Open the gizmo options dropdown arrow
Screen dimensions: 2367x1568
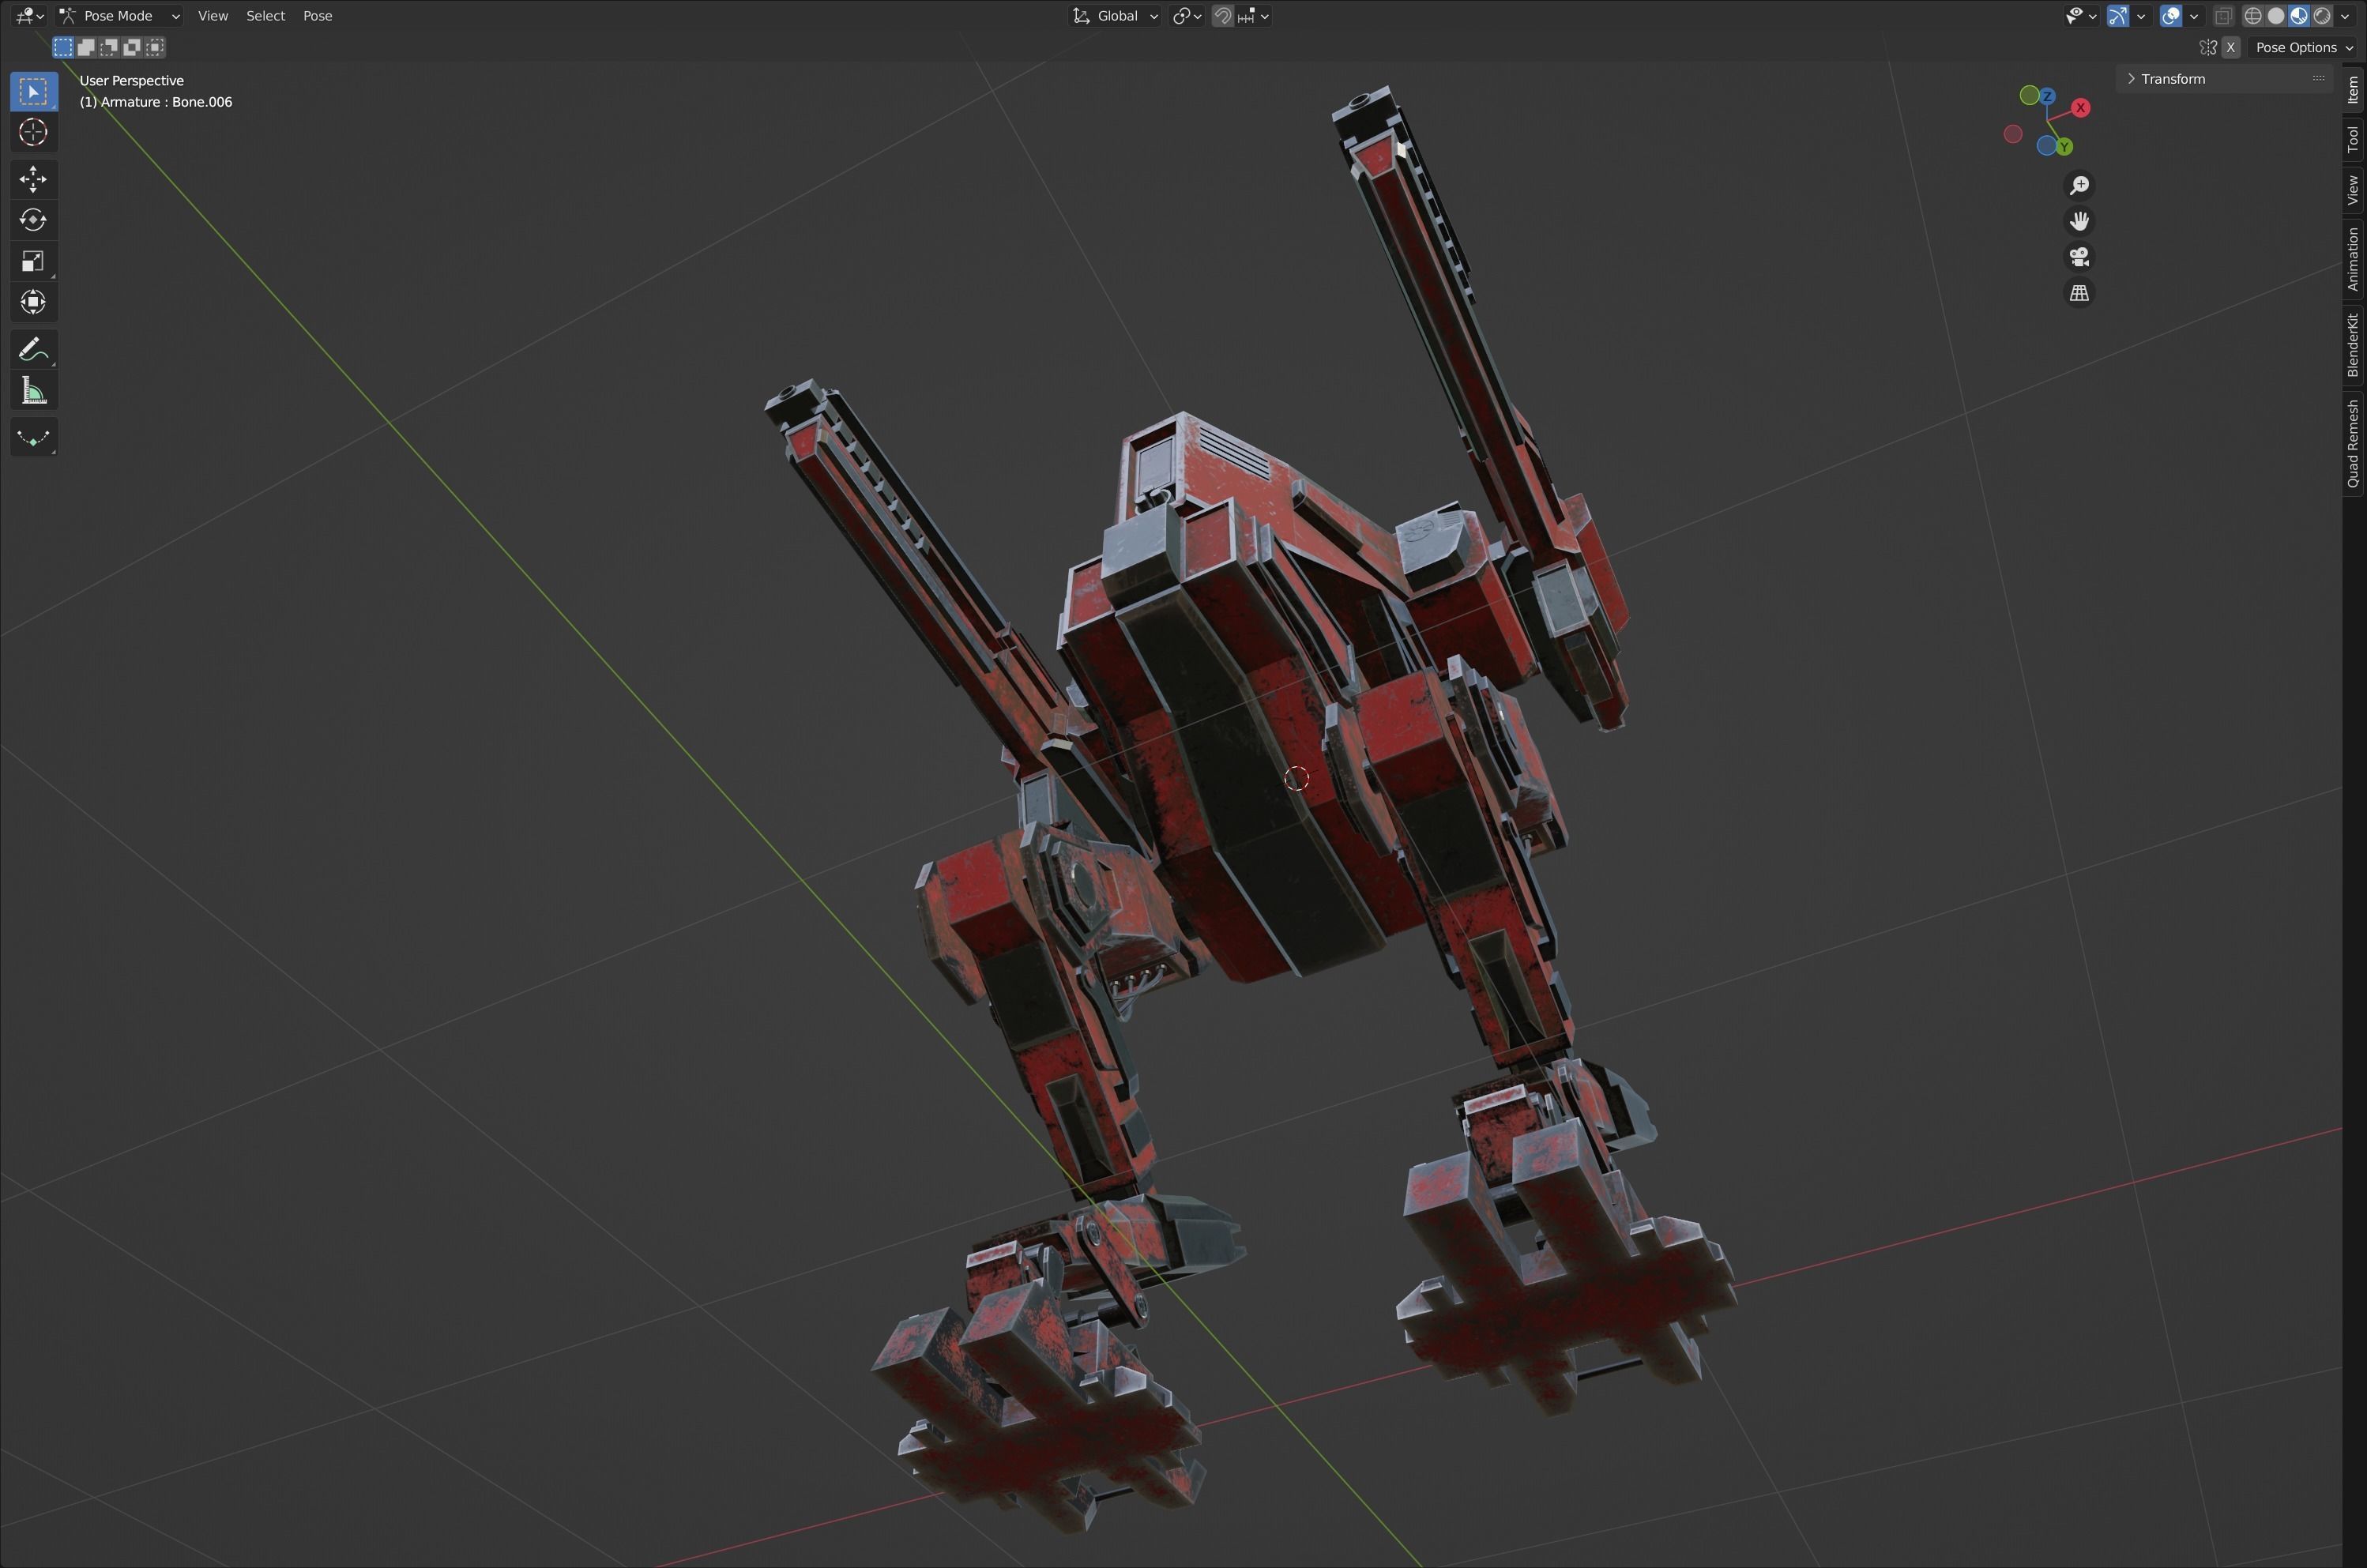(x=2141, y=16)
